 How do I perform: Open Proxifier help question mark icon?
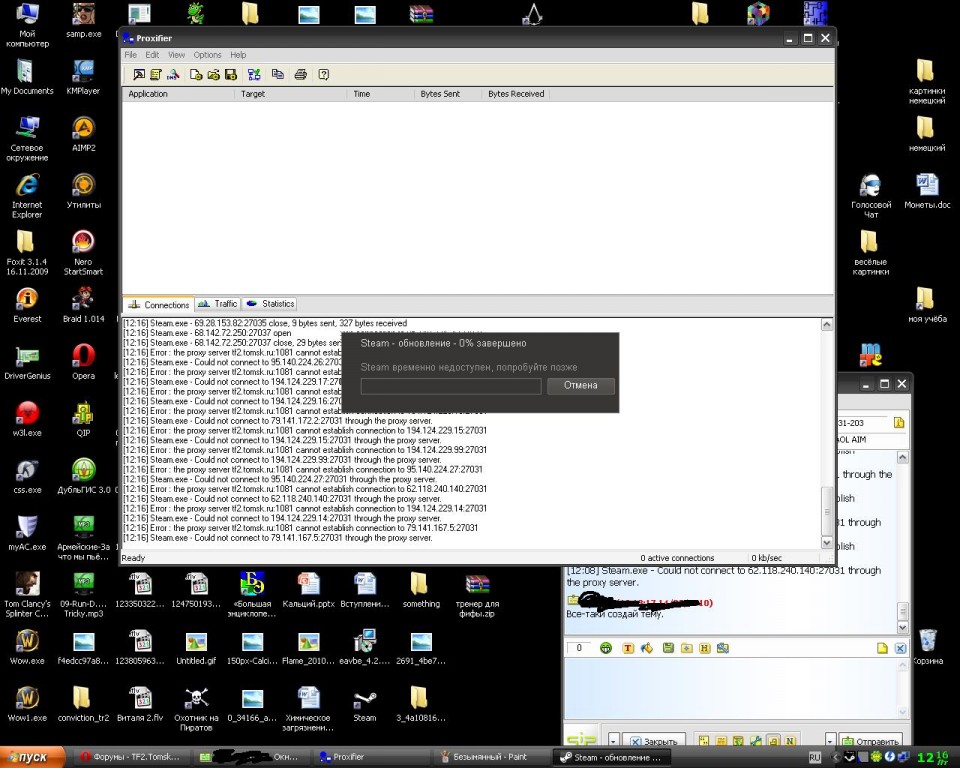point(324,75)
